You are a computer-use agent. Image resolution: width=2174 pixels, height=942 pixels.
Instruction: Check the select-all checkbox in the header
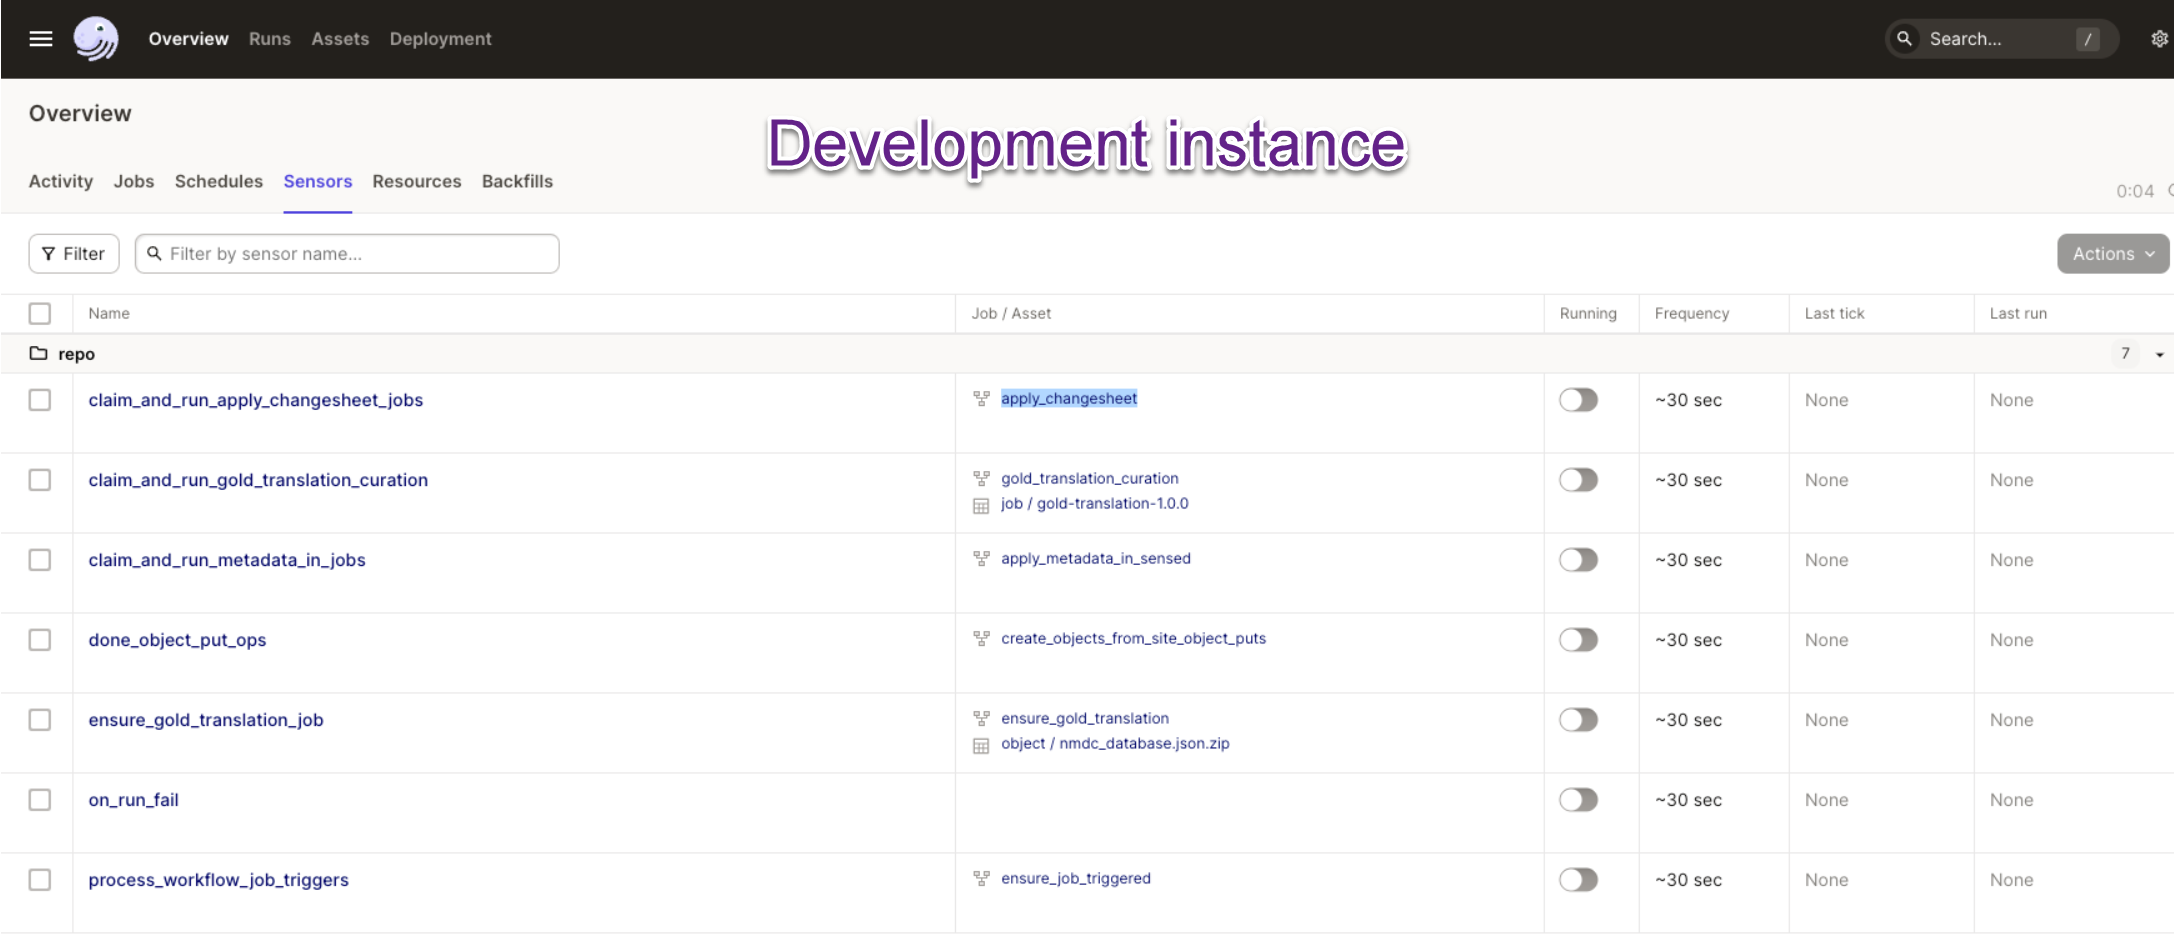tap(40, 313)
